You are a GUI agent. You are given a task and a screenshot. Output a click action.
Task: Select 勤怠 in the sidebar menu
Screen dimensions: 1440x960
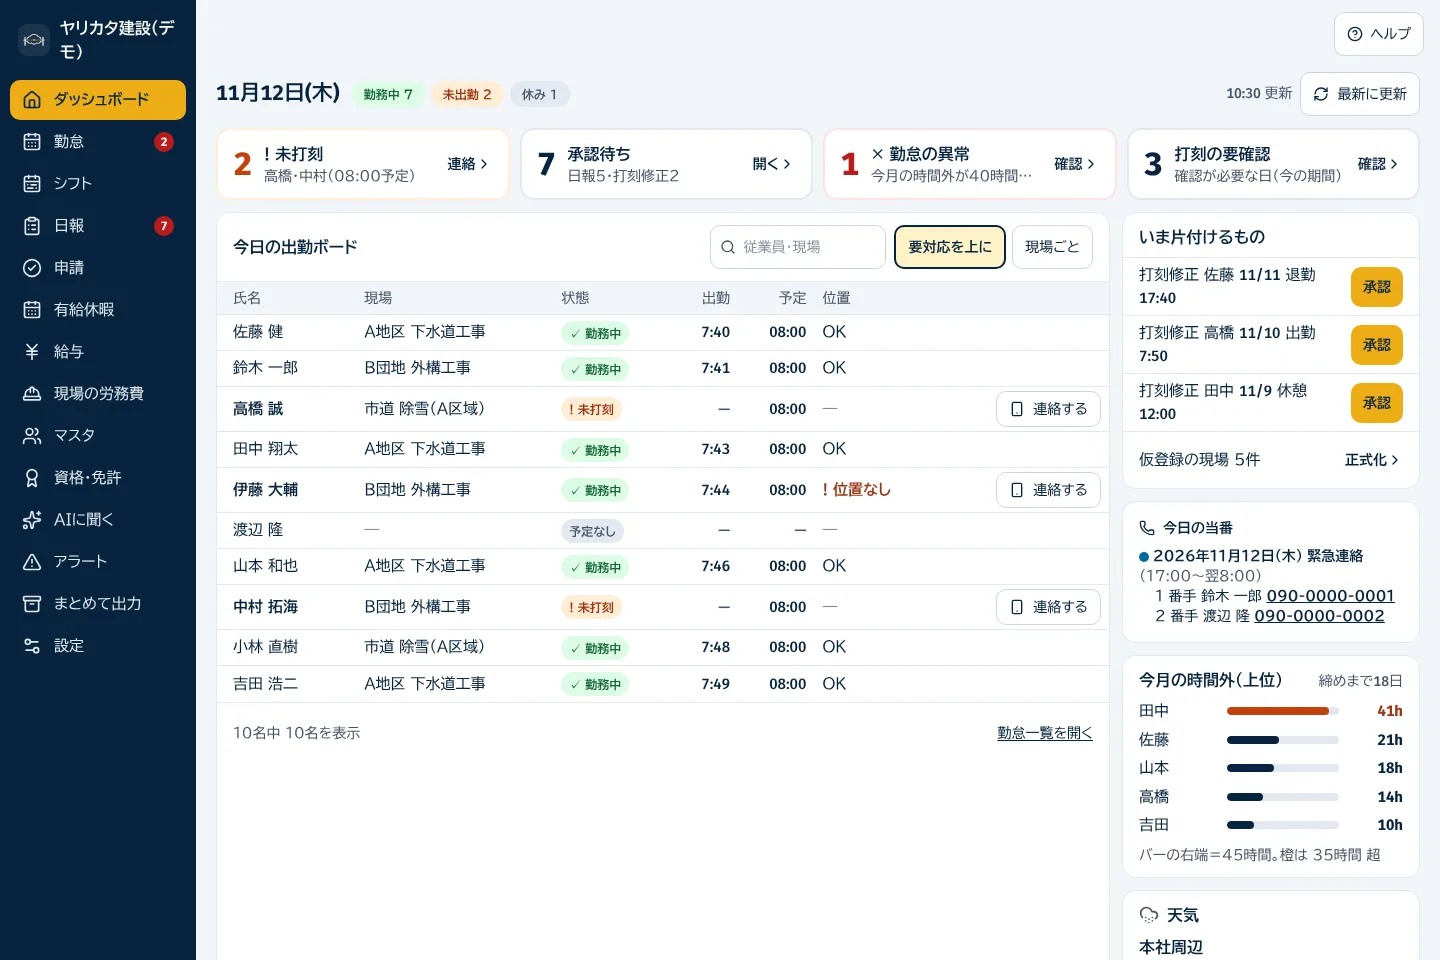tap(98, 142)
